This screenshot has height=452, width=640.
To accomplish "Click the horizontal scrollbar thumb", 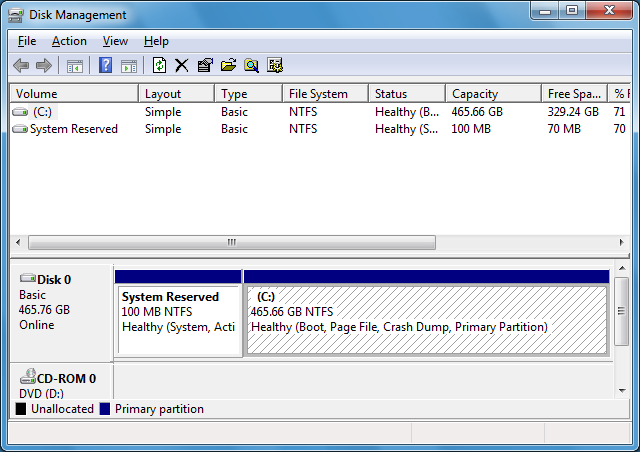I will [232, 242].
